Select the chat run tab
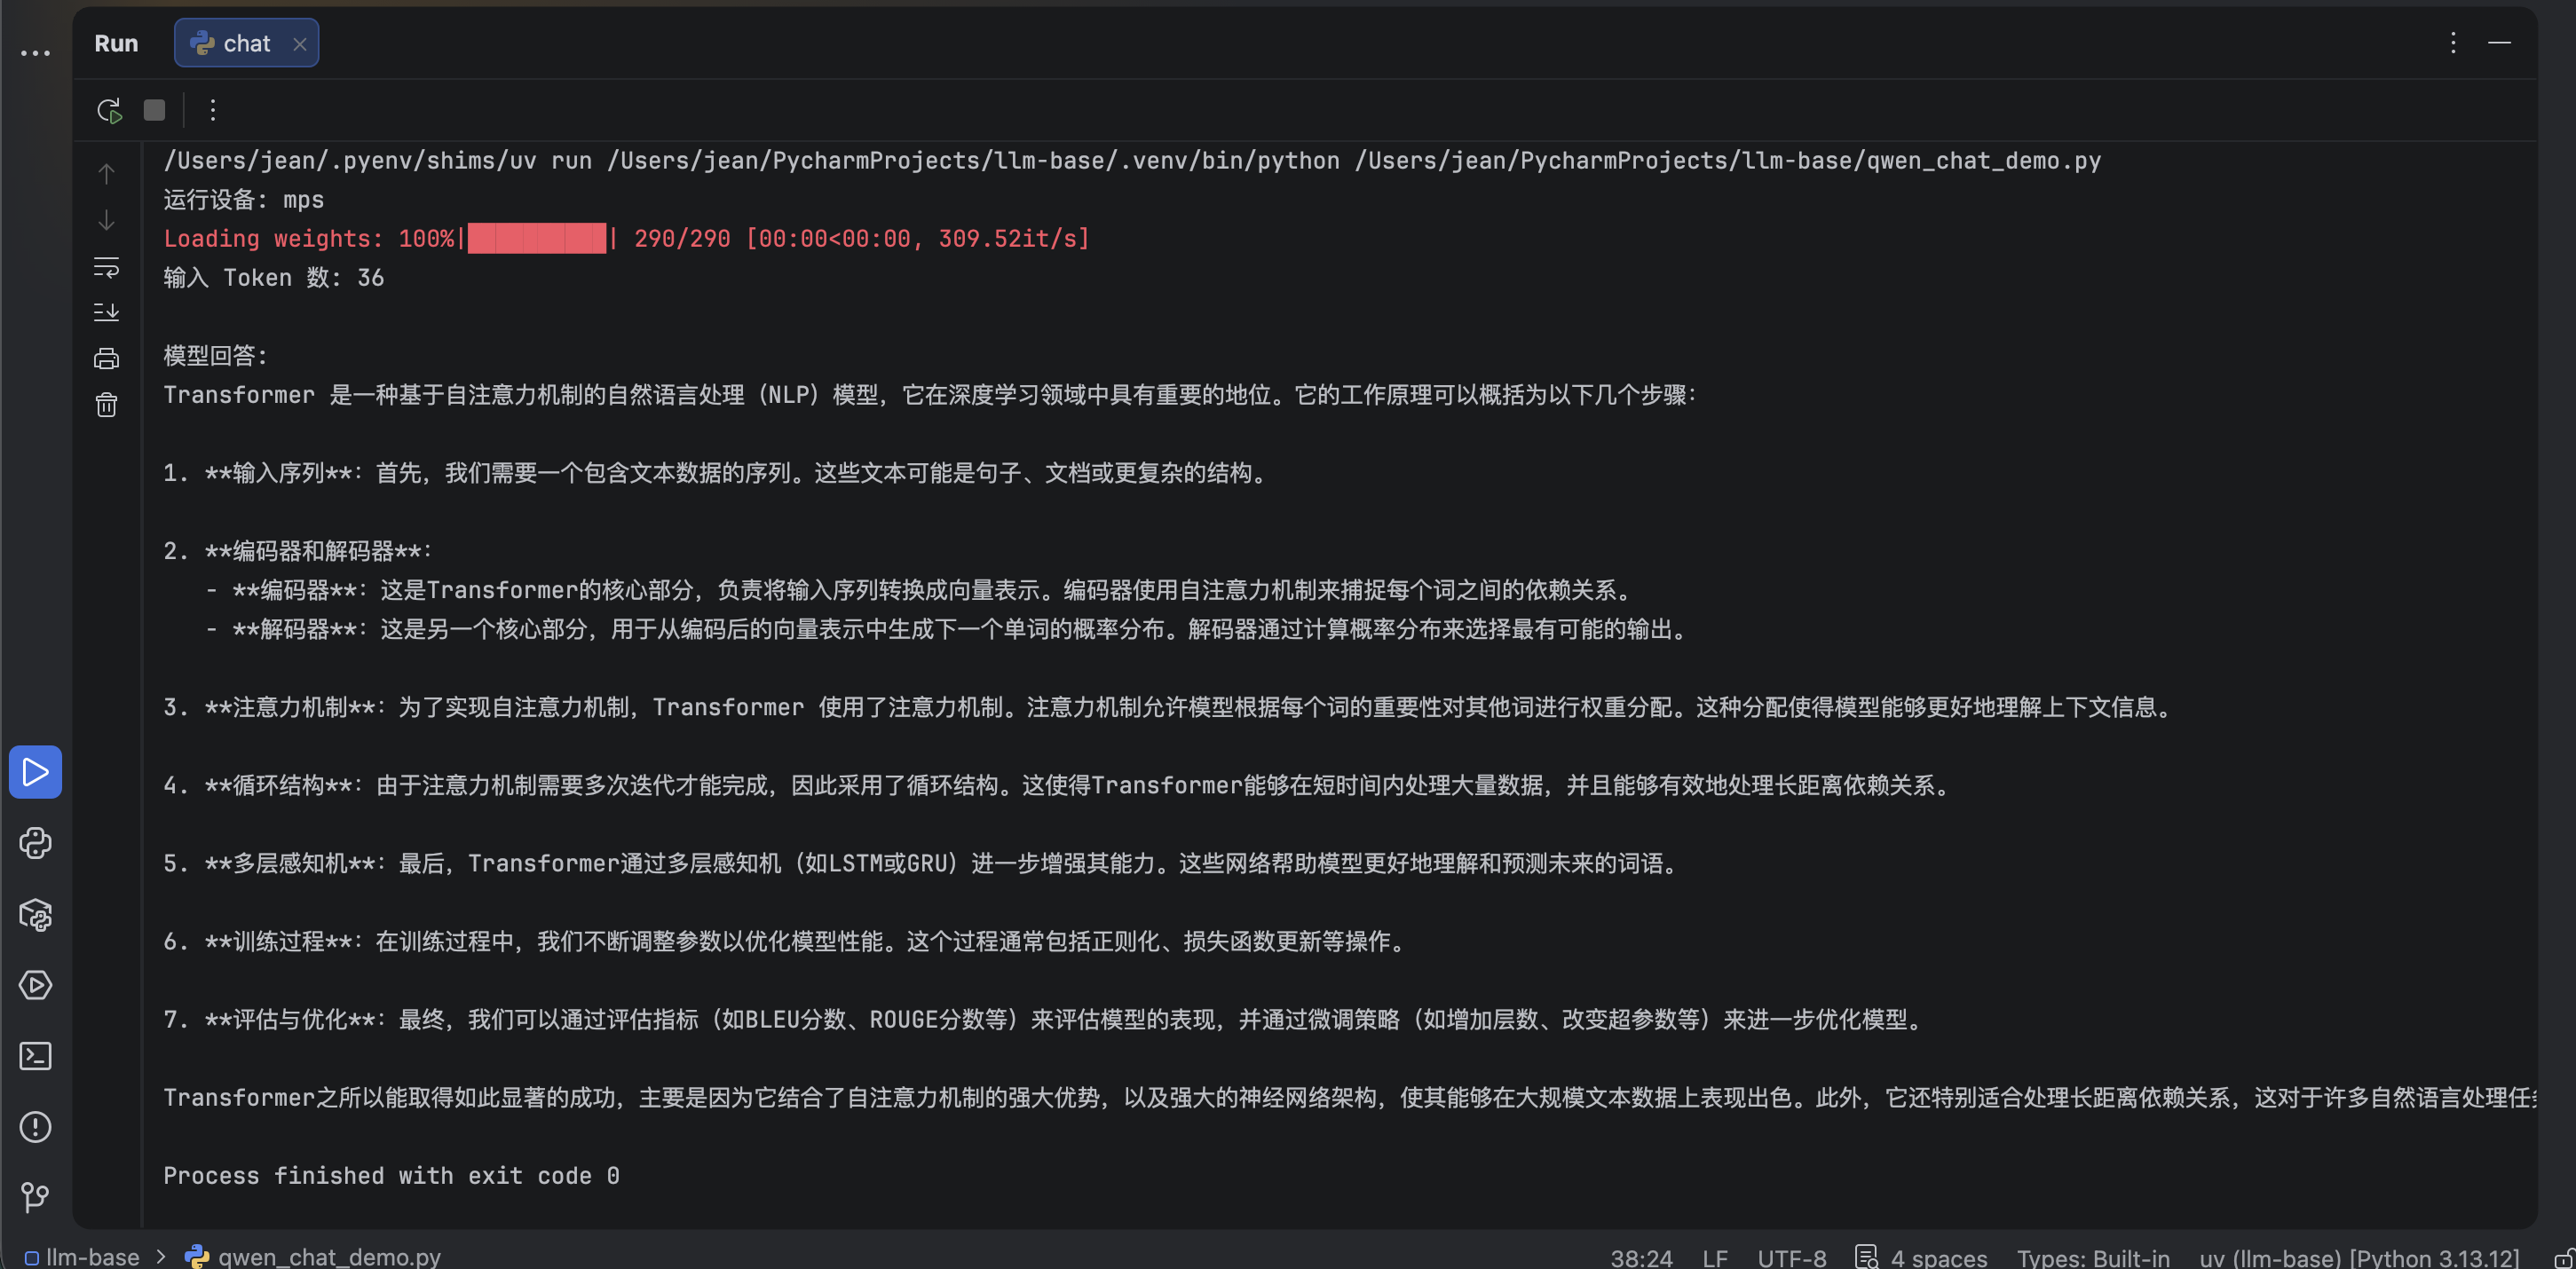2576x1269 pixels. pyautogui.click(x=246, y=43)
